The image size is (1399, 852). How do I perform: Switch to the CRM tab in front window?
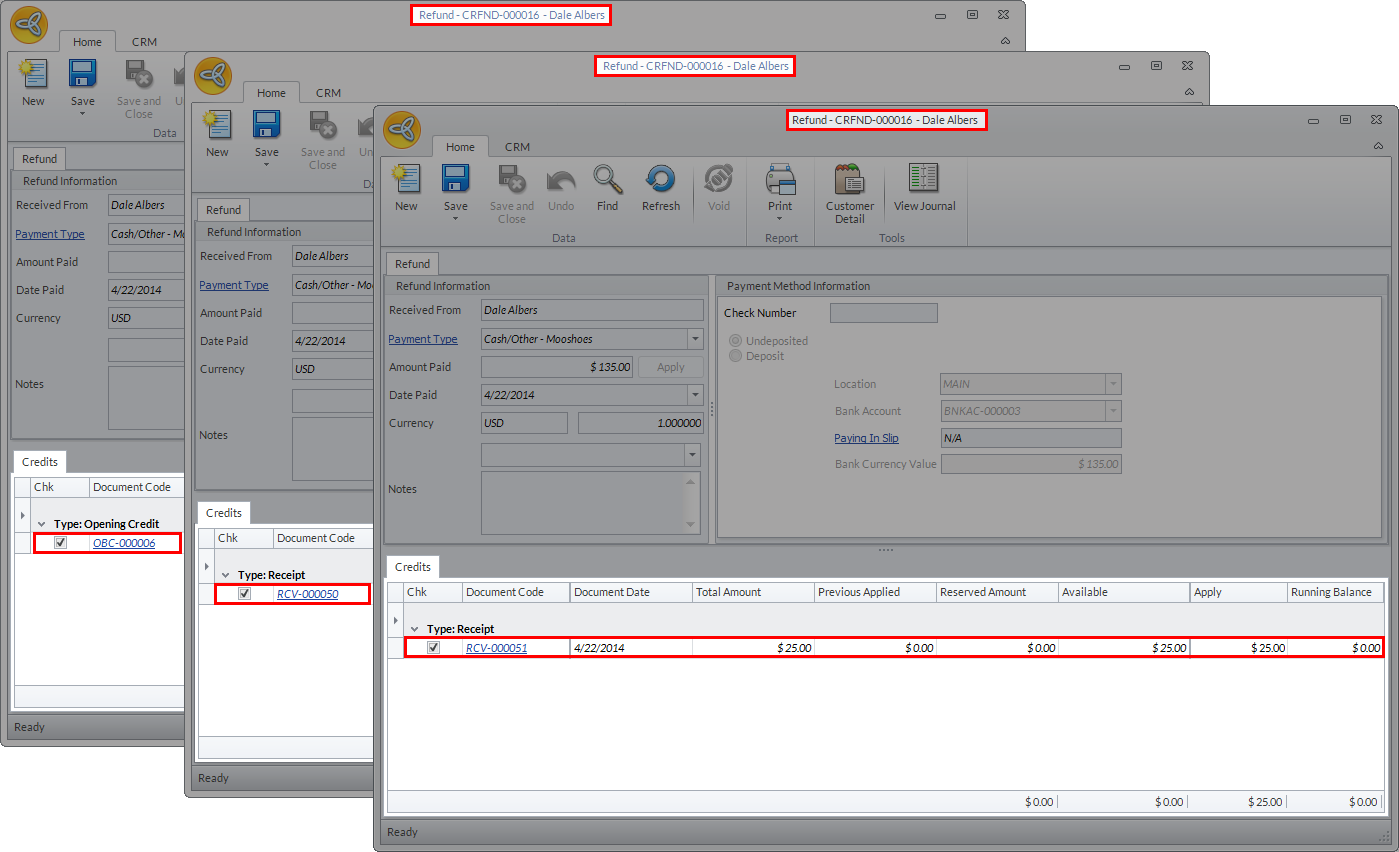tap(517, 147)
